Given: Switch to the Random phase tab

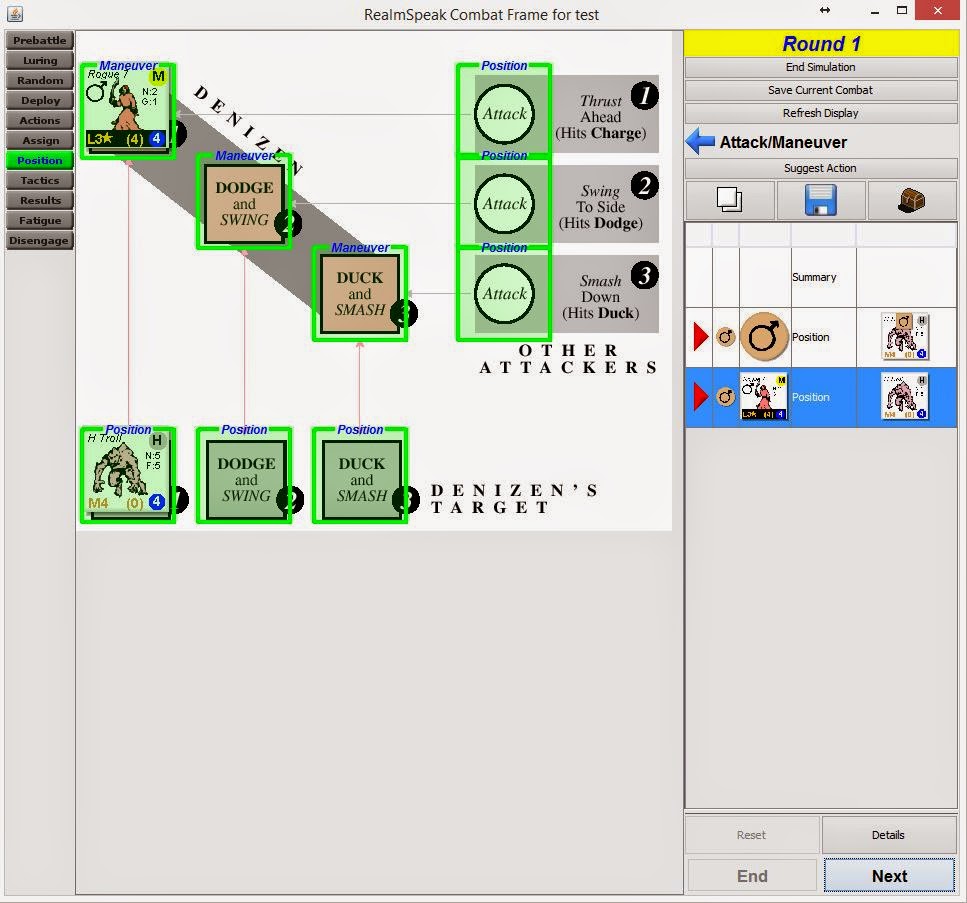Looking at the screenshot, I should [x=39, y=81].
